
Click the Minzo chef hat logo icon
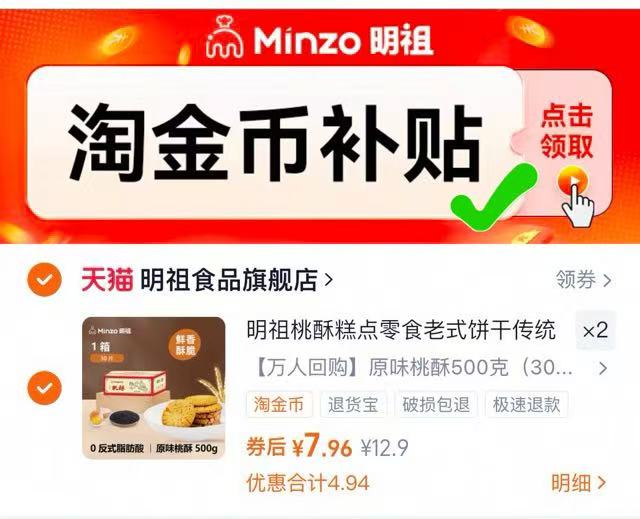224,38
